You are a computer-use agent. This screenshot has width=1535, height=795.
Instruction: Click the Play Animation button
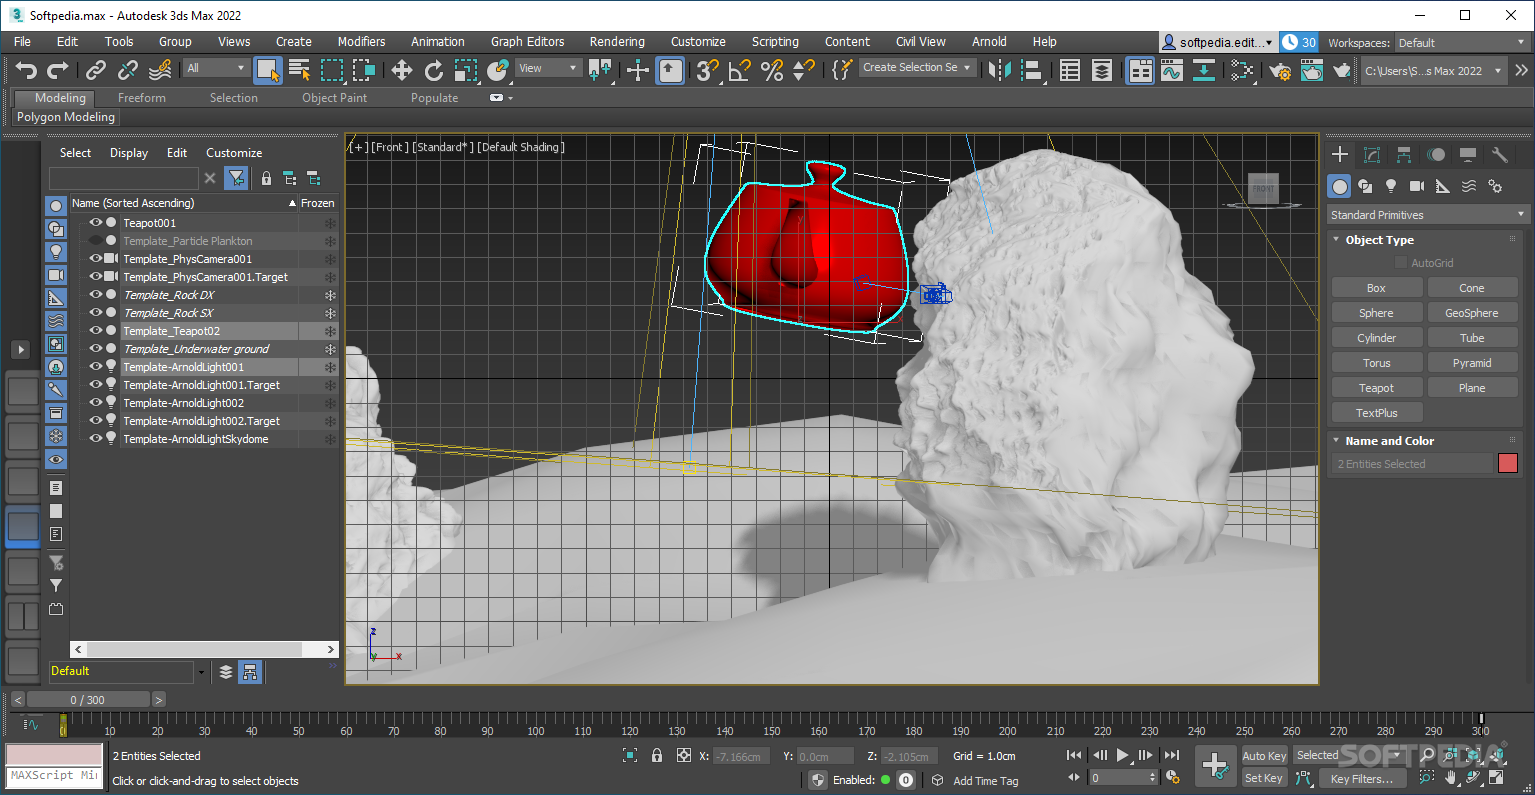pyautogui.click(x=1123, y=756)
